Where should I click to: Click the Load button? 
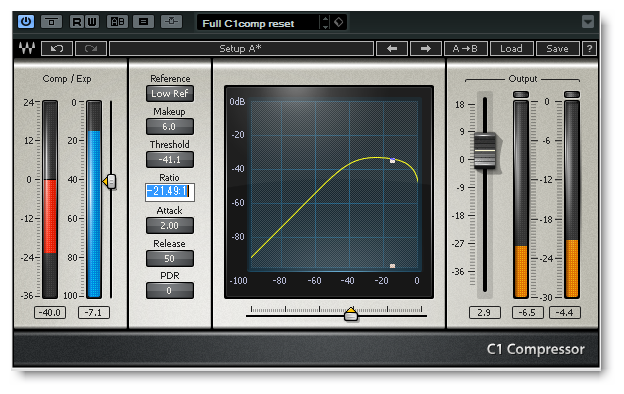click(511, 49)
